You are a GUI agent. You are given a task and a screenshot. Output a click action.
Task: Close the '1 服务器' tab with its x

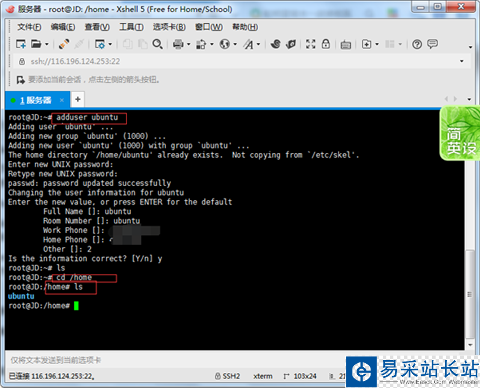[x=62, y=100]
